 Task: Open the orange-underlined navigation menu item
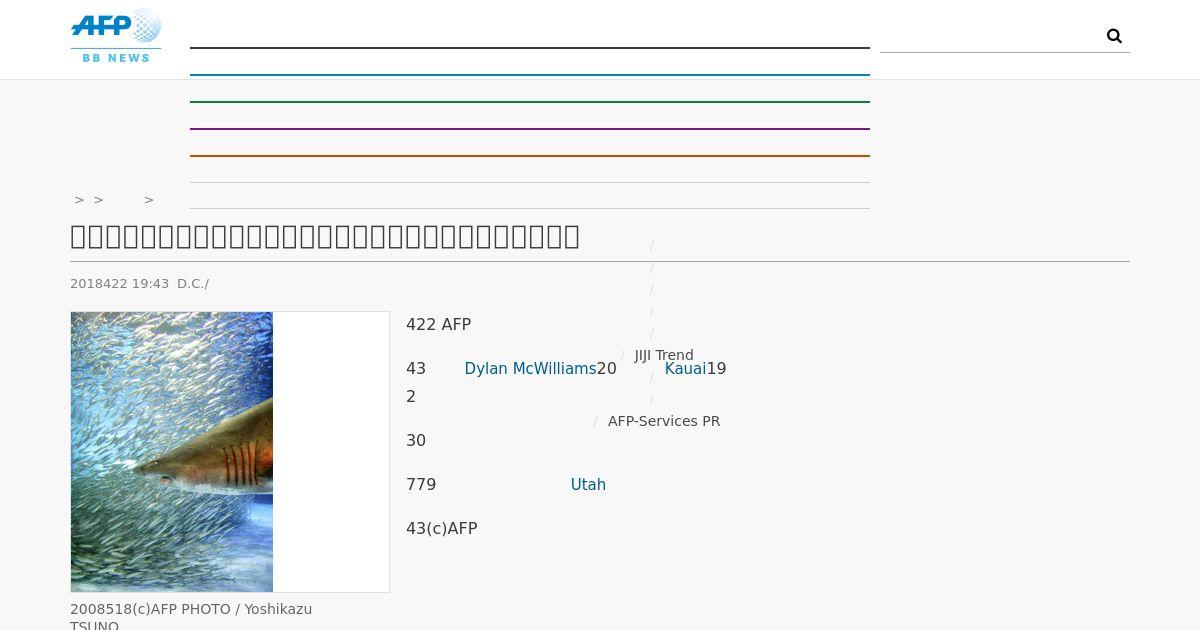pyautogui.click(x=529, y=143)
